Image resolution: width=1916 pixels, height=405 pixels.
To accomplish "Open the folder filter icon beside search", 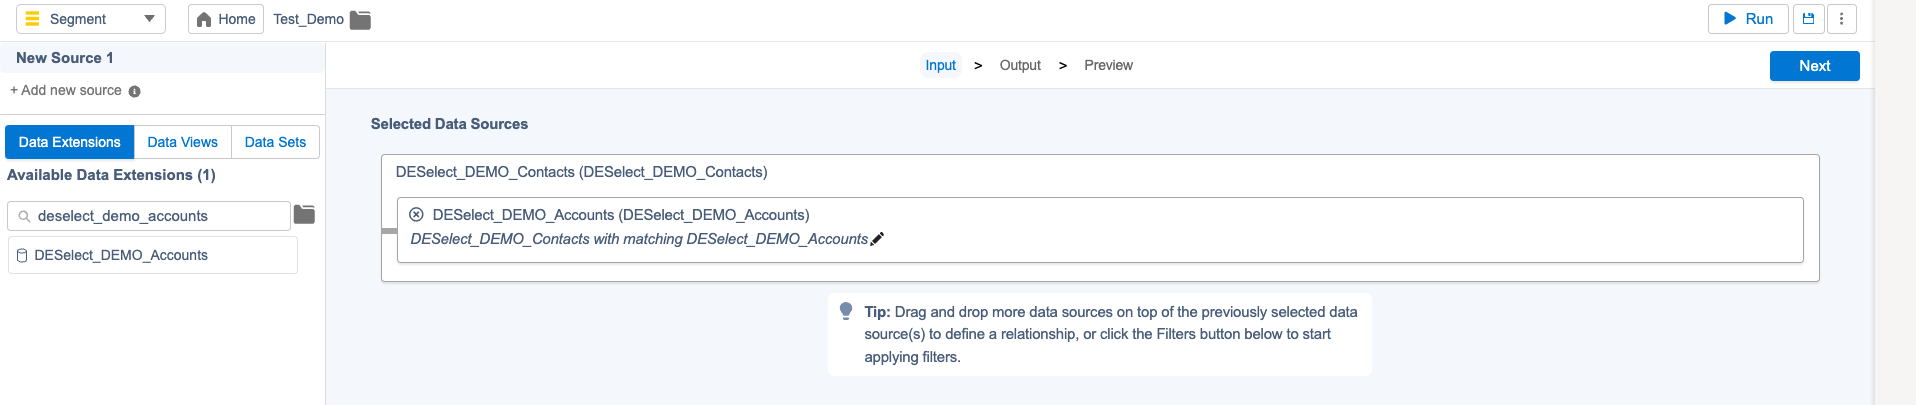I will tap(305, 215).
